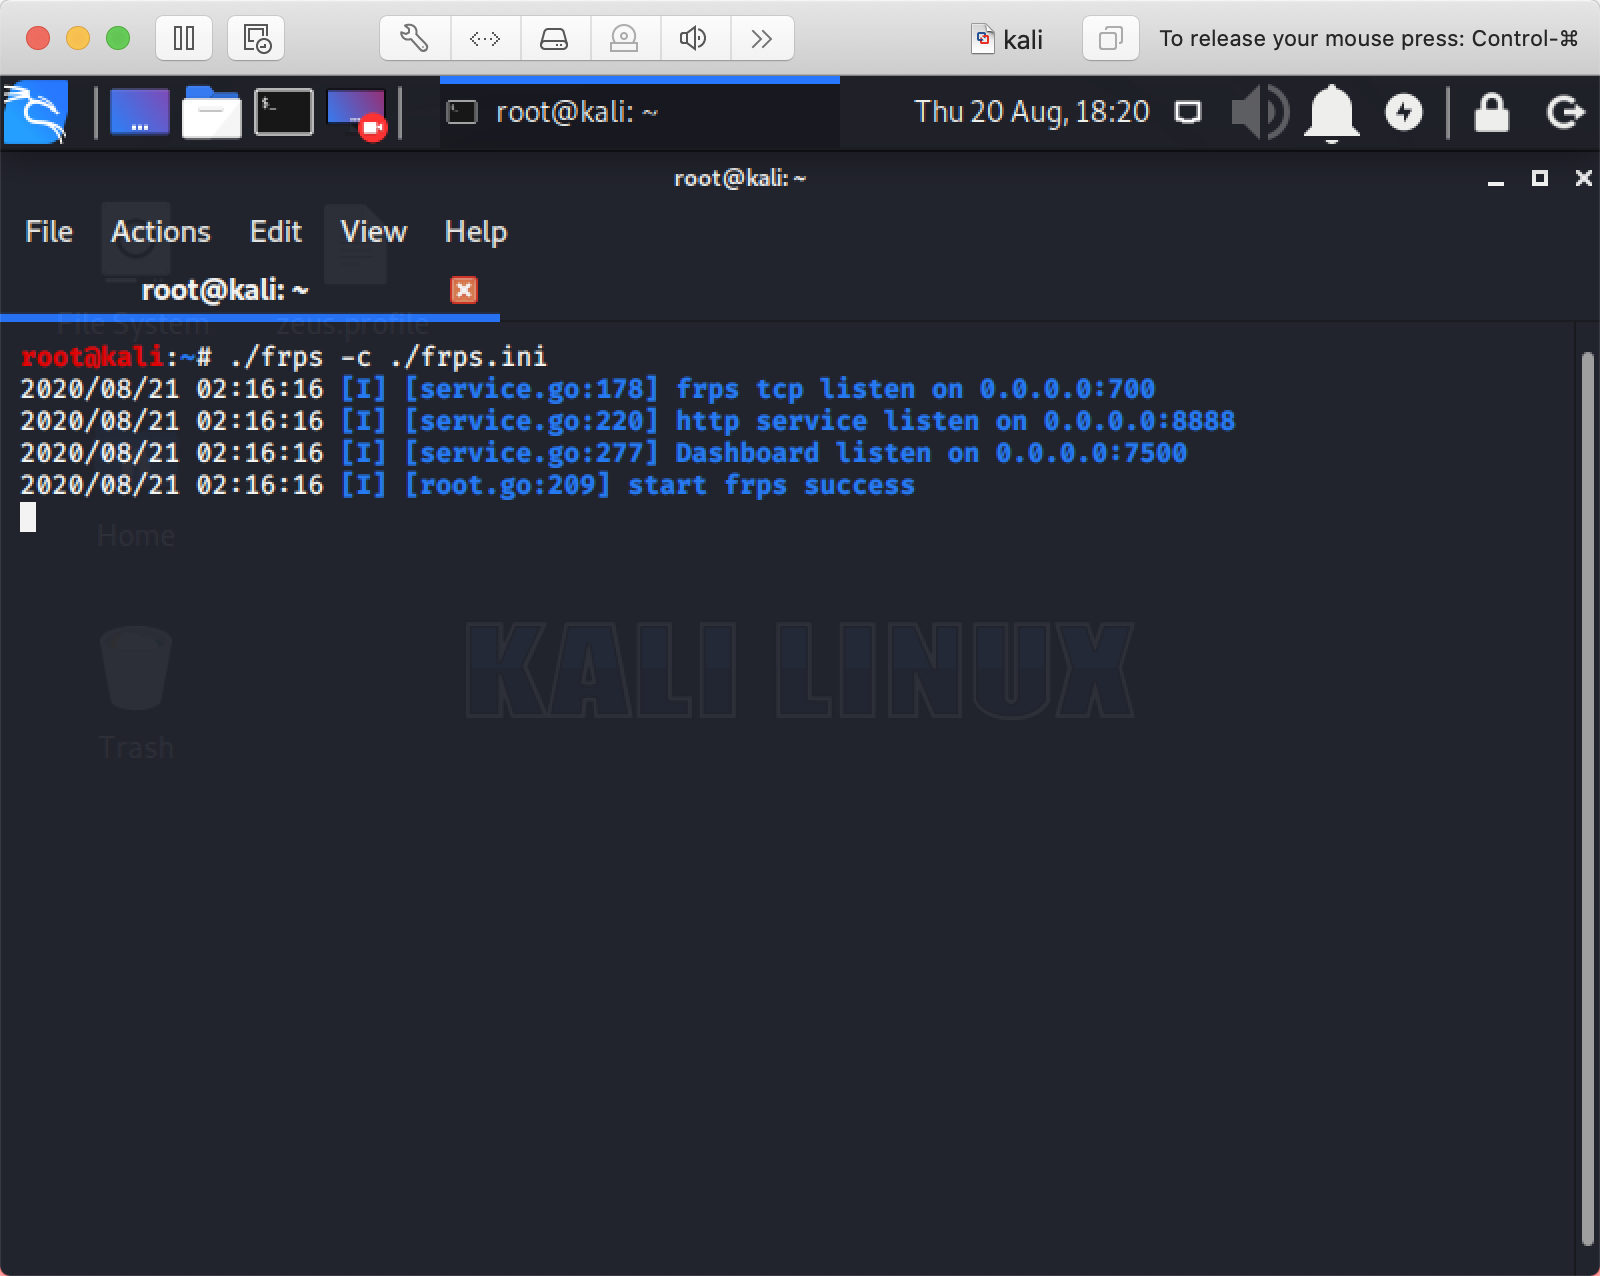Image resolution: width=1600 pixels, height=1276 pixels.
Task: Launch terminal emulator from the panel
Action: (x=284, y=112)
